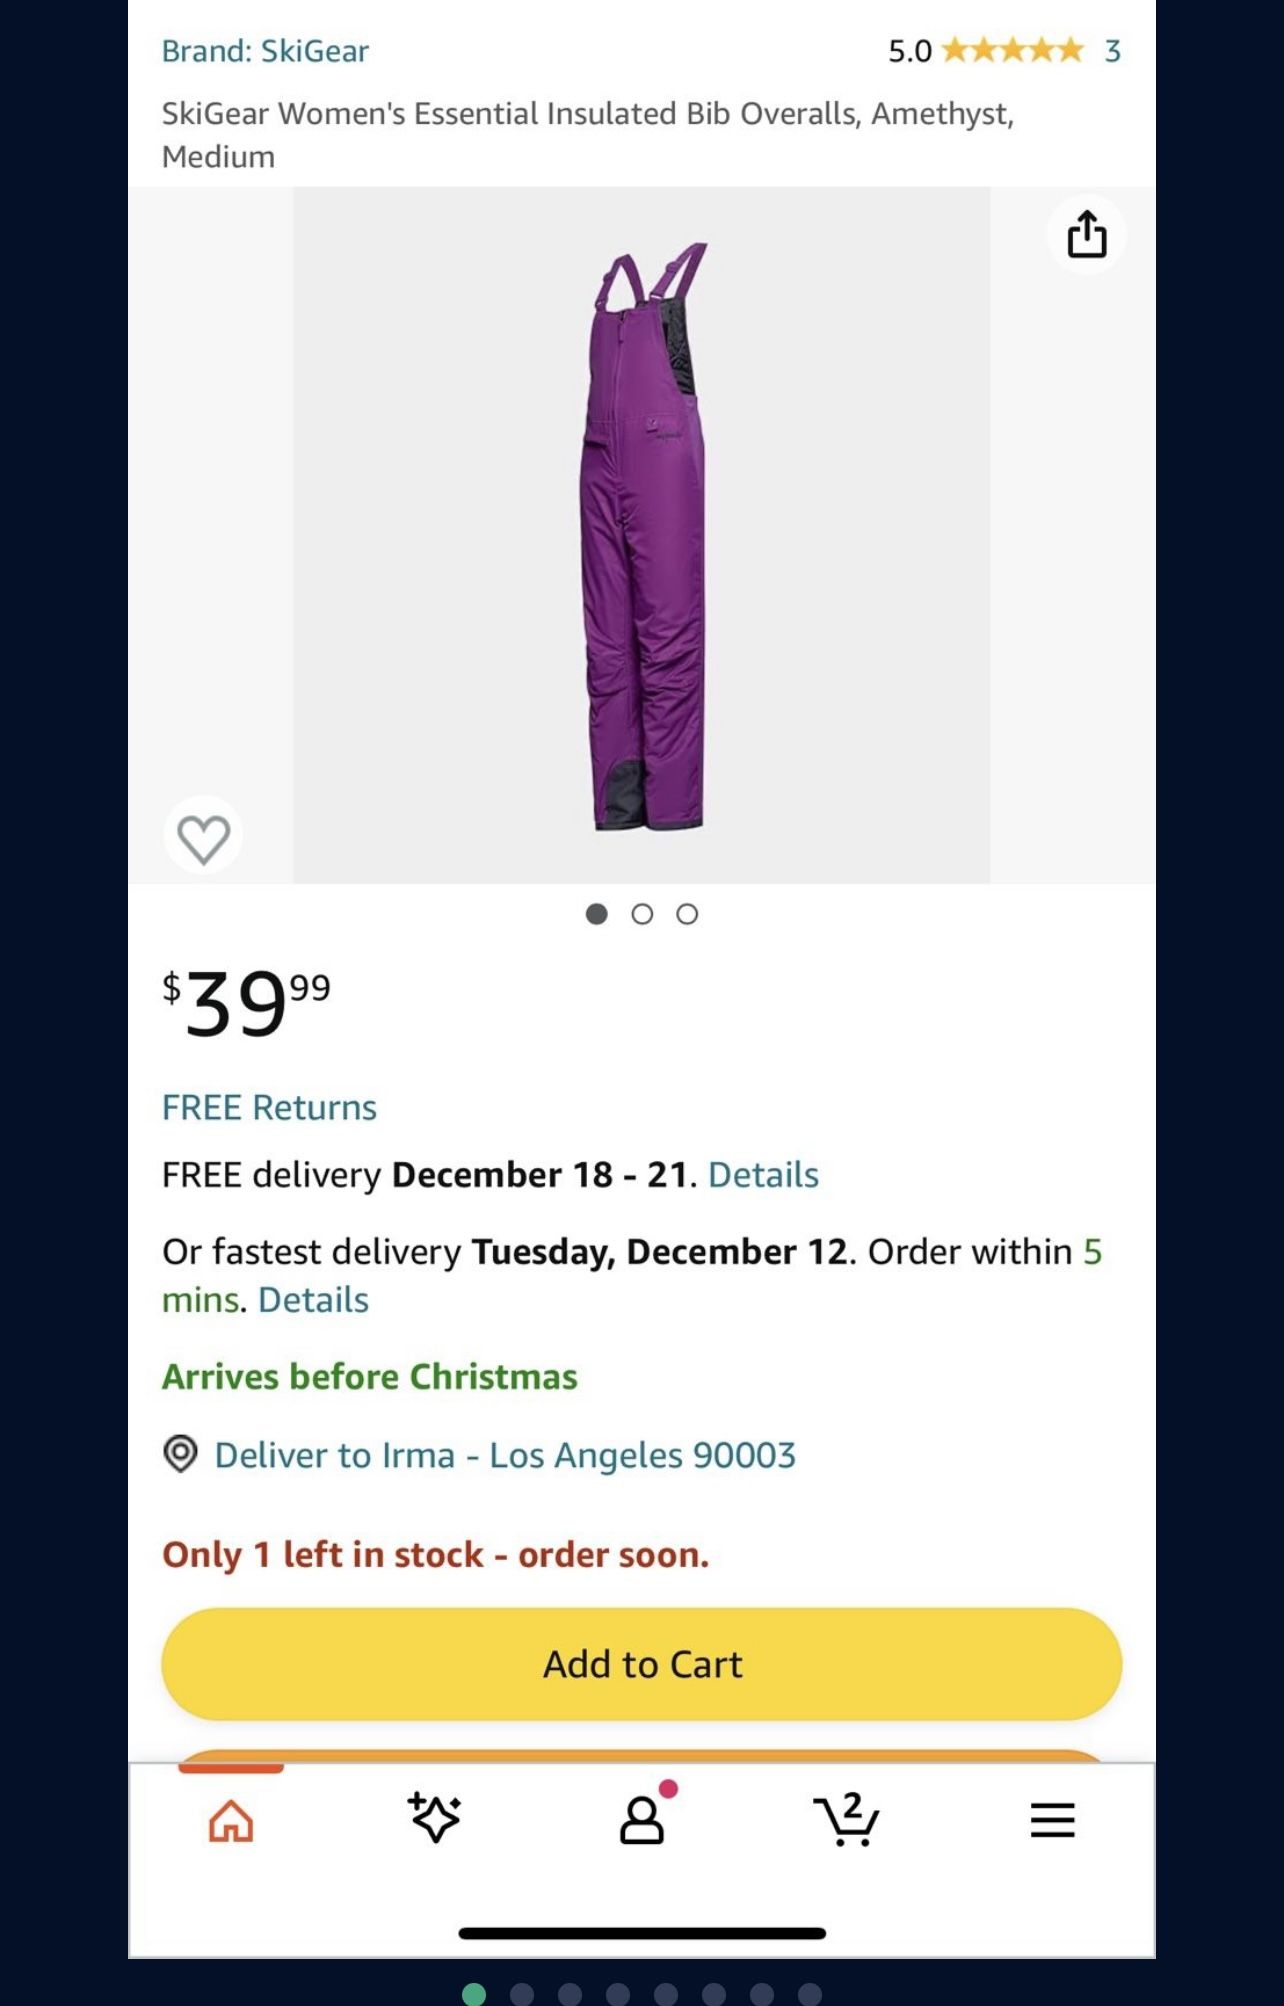Go to Home tab in bottom navigation
Screen dimensions: 1284x2006
pos(231,1820)
